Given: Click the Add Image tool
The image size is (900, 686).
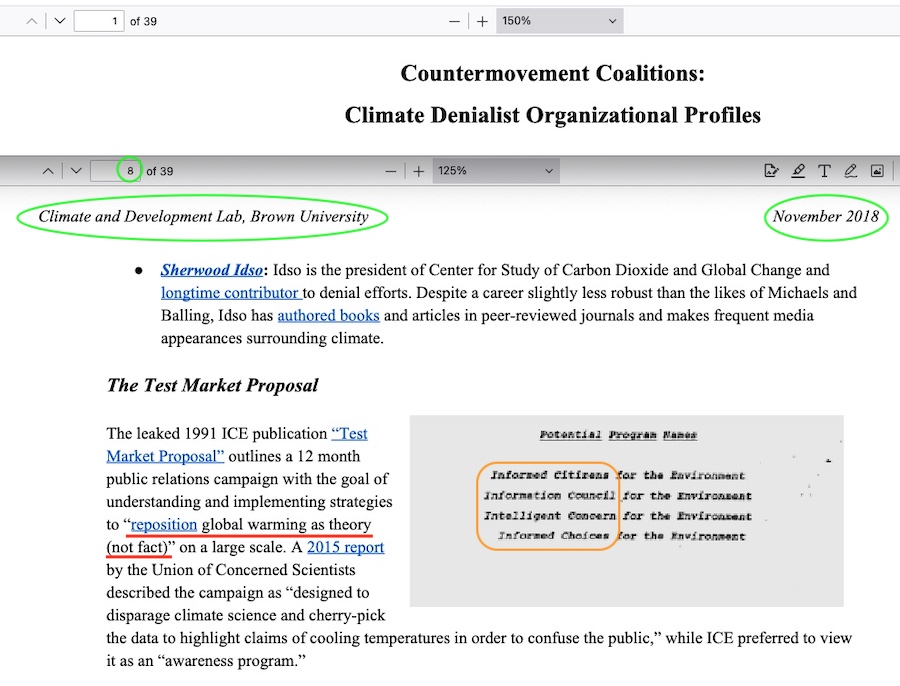Looking at the screenshot, I should tap(877, 171).
